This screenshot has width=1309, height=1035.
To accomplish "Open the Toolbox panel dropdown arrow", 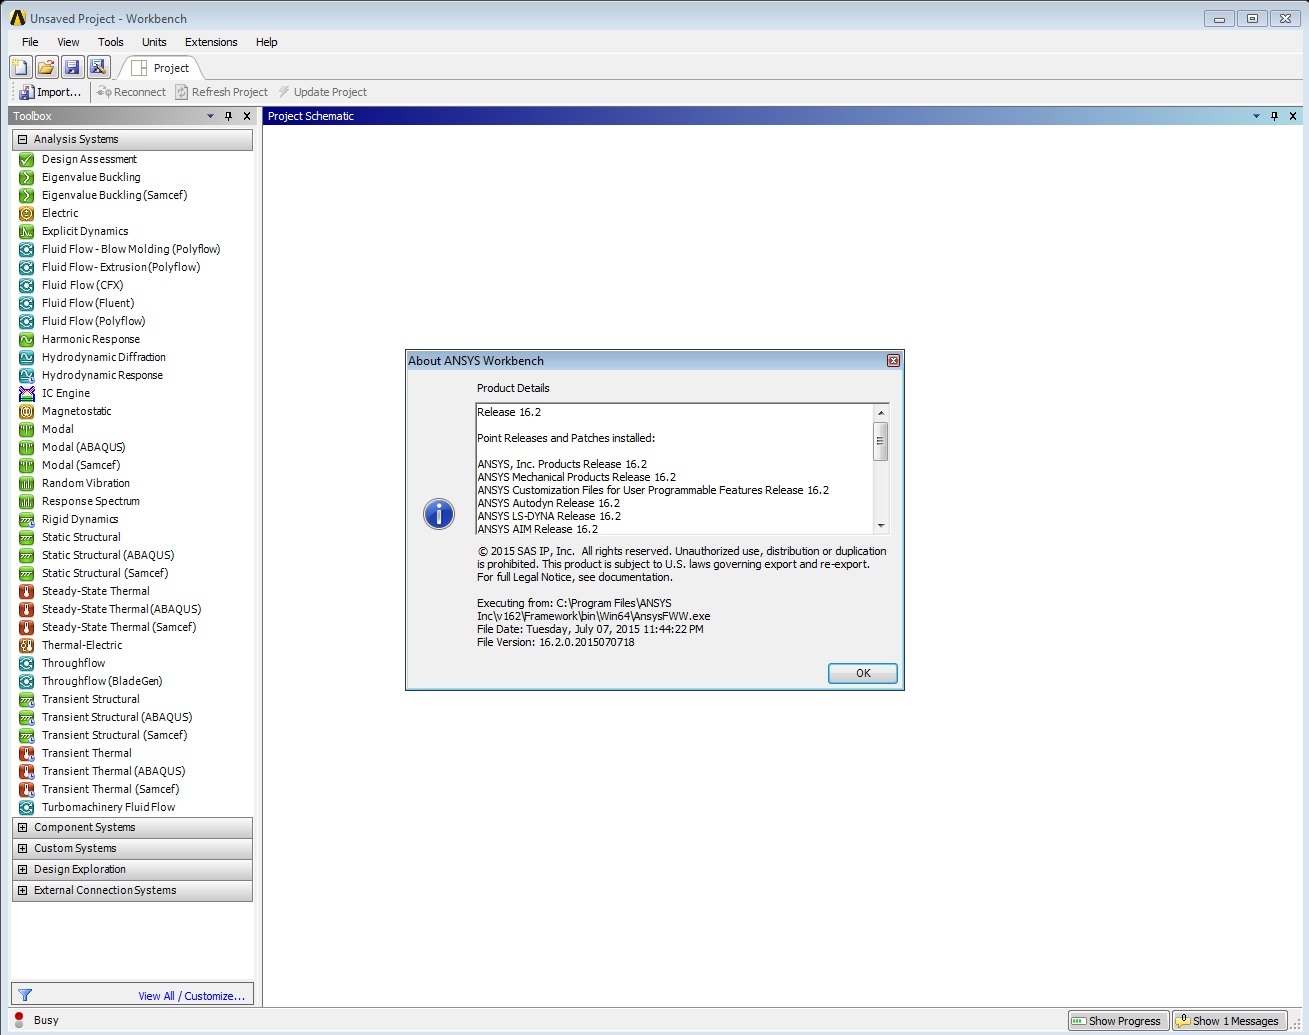I will (210, 116).
